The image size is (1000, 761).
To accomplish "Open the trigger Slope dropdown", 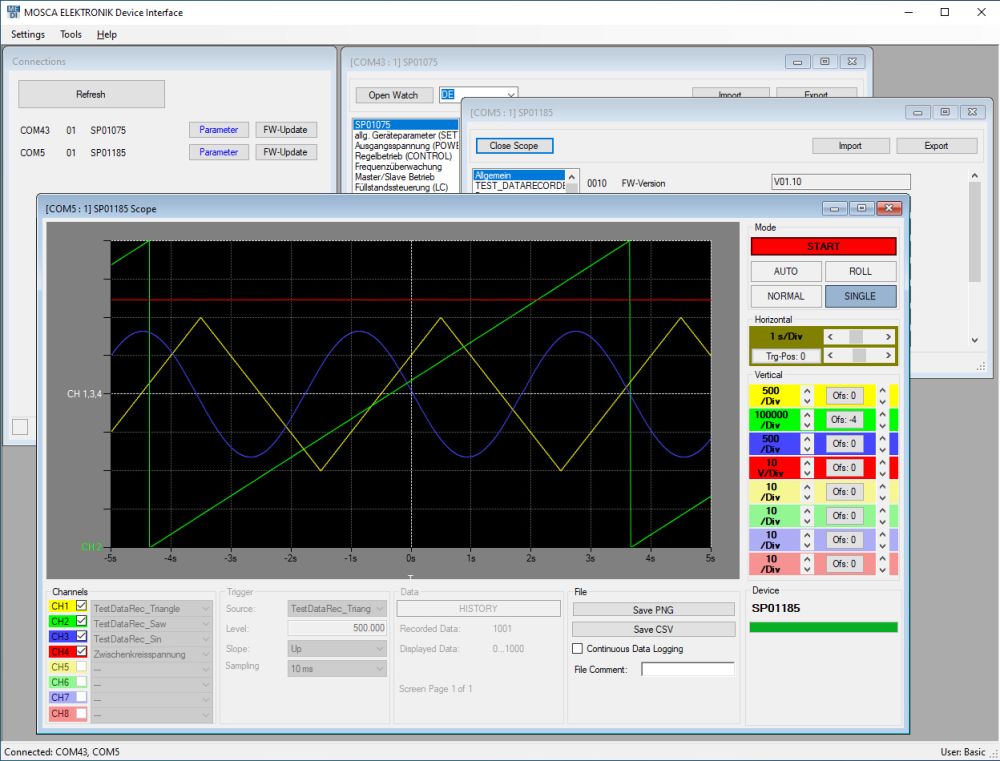I will click(x=337, y=649).
